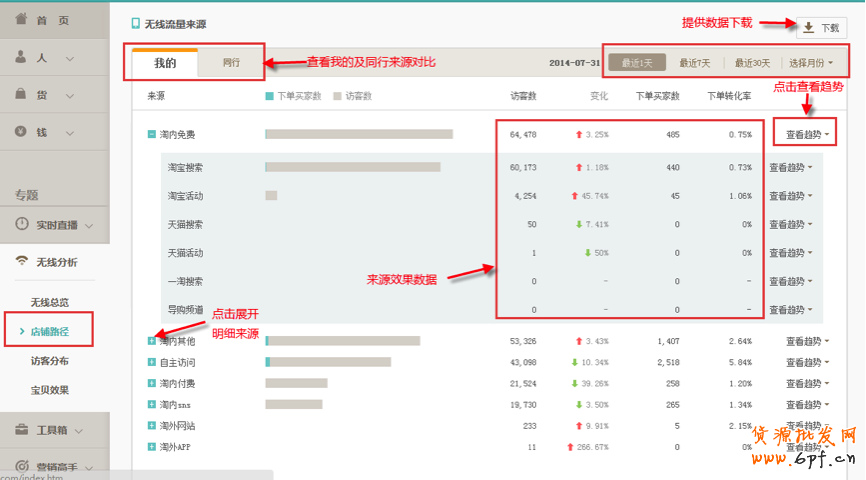Switch to the 我的 tab
This screenshot has height=480, width=866.
[165, 63]
